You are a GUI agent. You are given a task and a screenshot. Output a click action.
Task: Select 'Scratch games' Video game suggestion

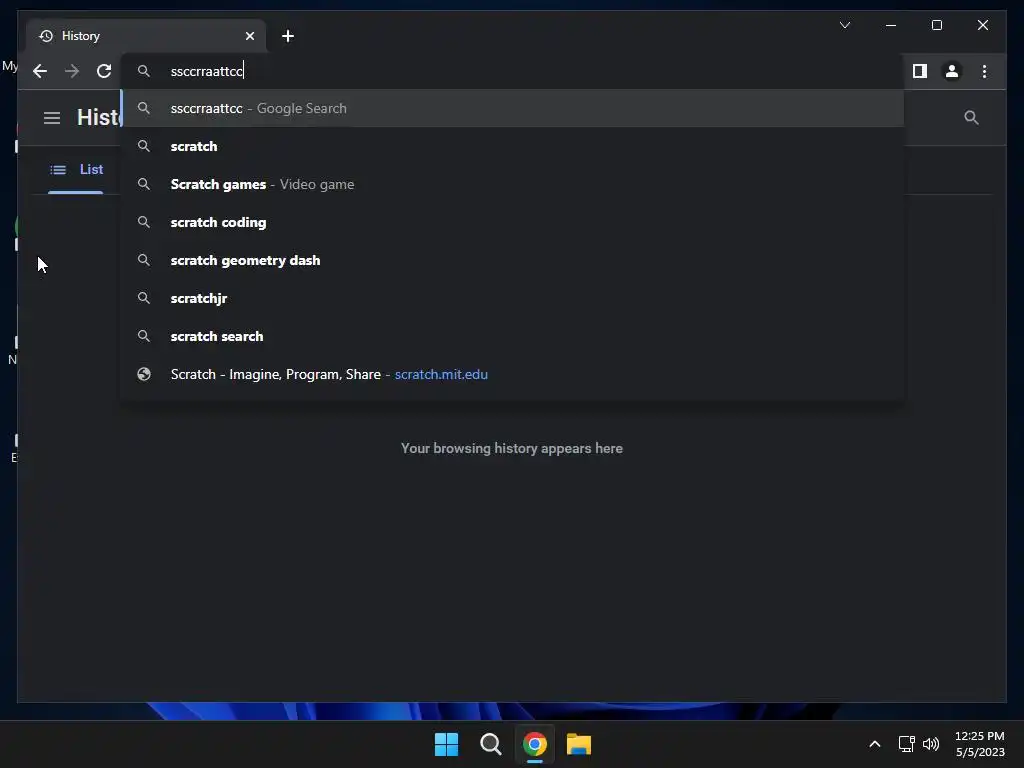pyautogui.click(x=513, y=184)
